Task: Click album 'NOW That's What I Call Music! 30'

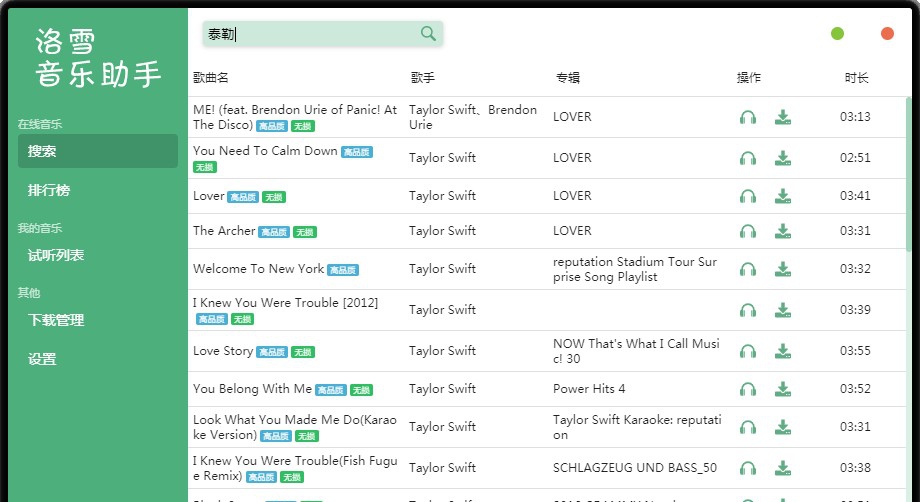Action: tap(636, 351)
